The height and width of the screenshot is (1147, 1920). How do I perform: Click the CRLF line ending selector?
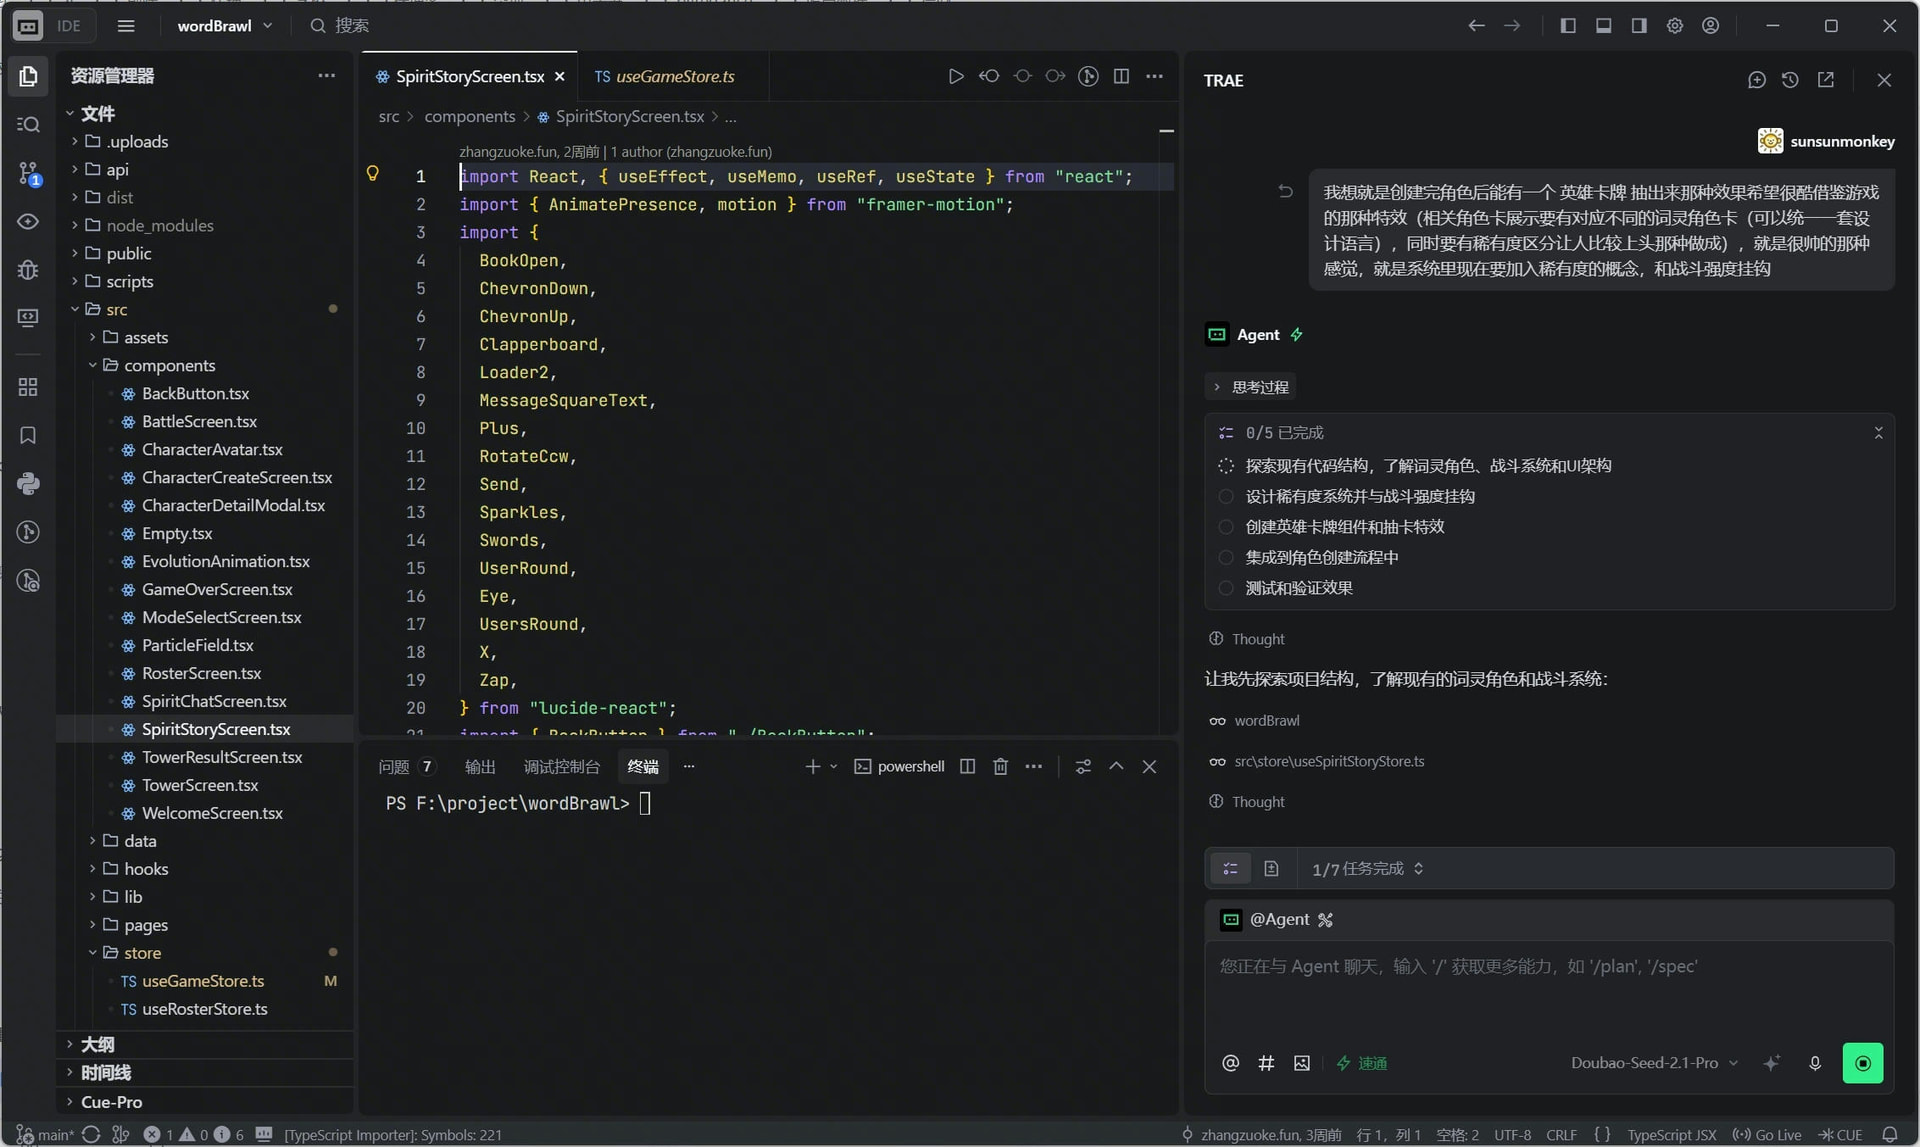pos(1560,1135)
